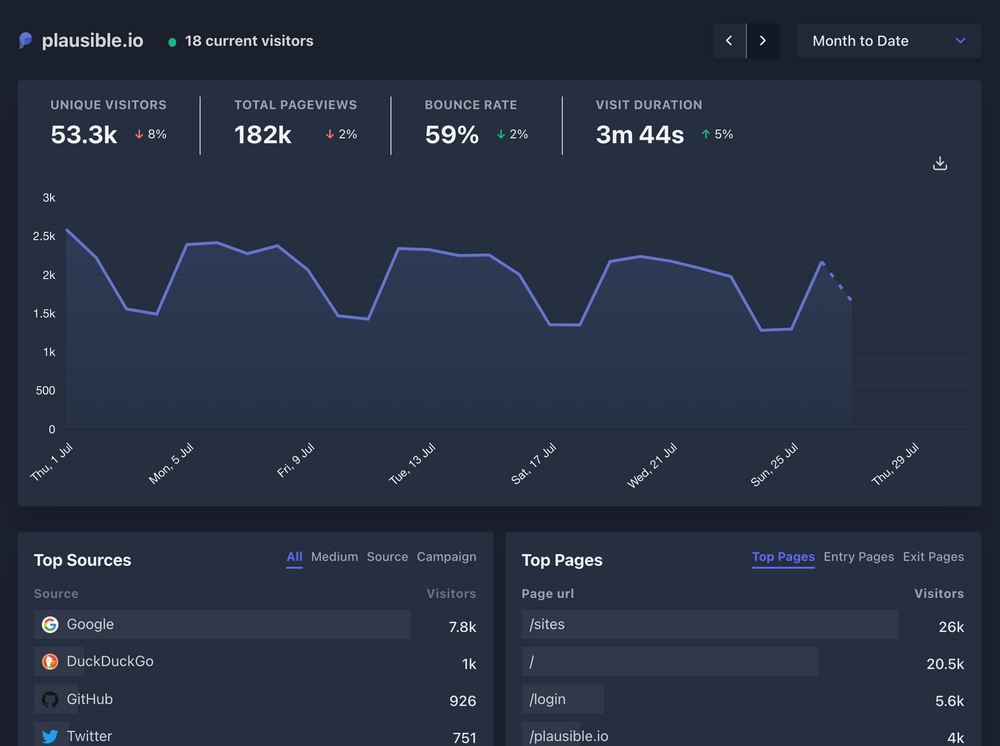Switch to the Entry Pages tab
The width and height of the screenshot is (1000, 746).
(x=858, y=557)
